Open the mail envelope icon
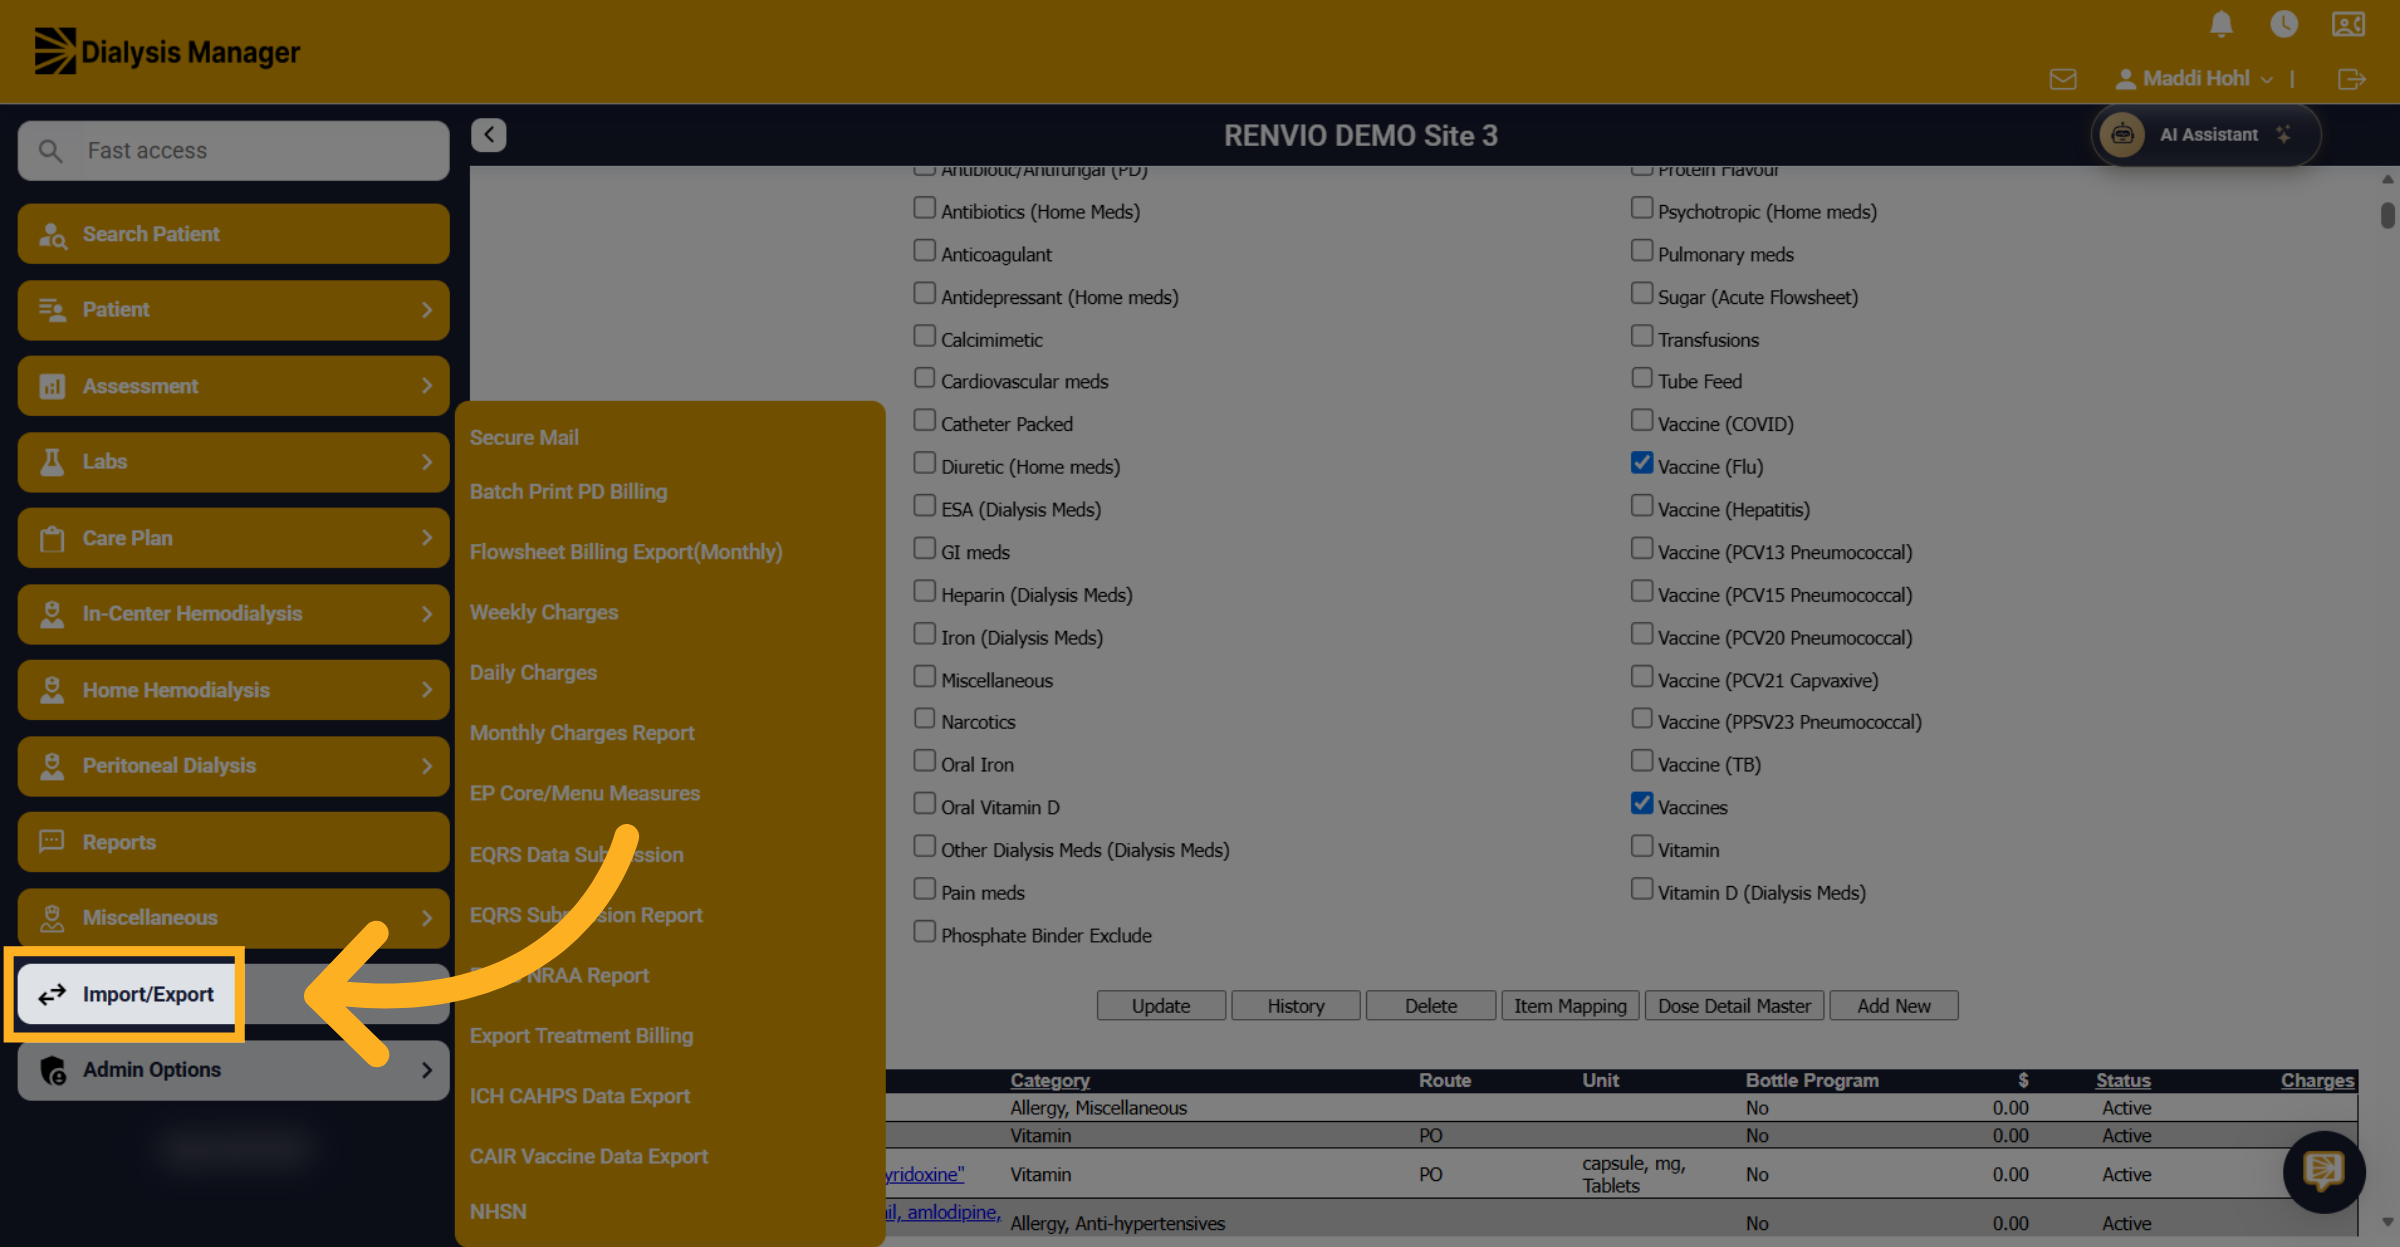The height and width of the screenshot is (1247, 2400). click(x=2063, y=79)
